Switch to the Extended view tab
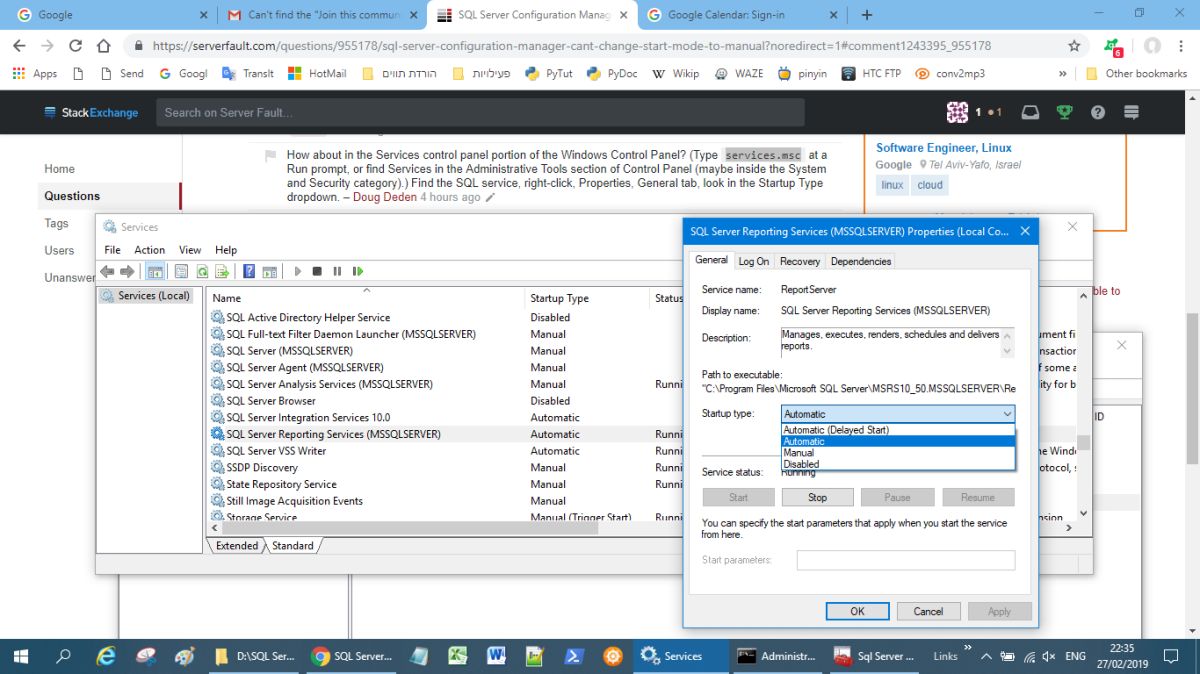The height and width of the screenshot is (674, 1200). 237,546
